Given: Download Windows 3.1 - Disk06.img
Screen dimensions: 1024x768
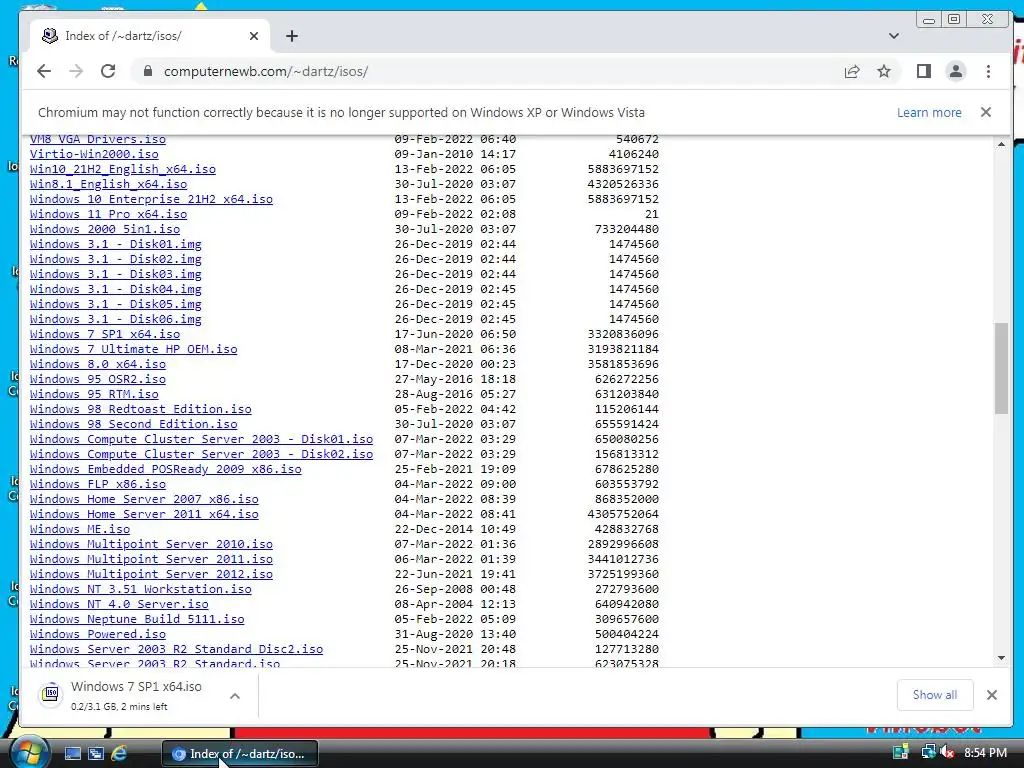Looking at the screenshot, I should [x=116, y=319].
